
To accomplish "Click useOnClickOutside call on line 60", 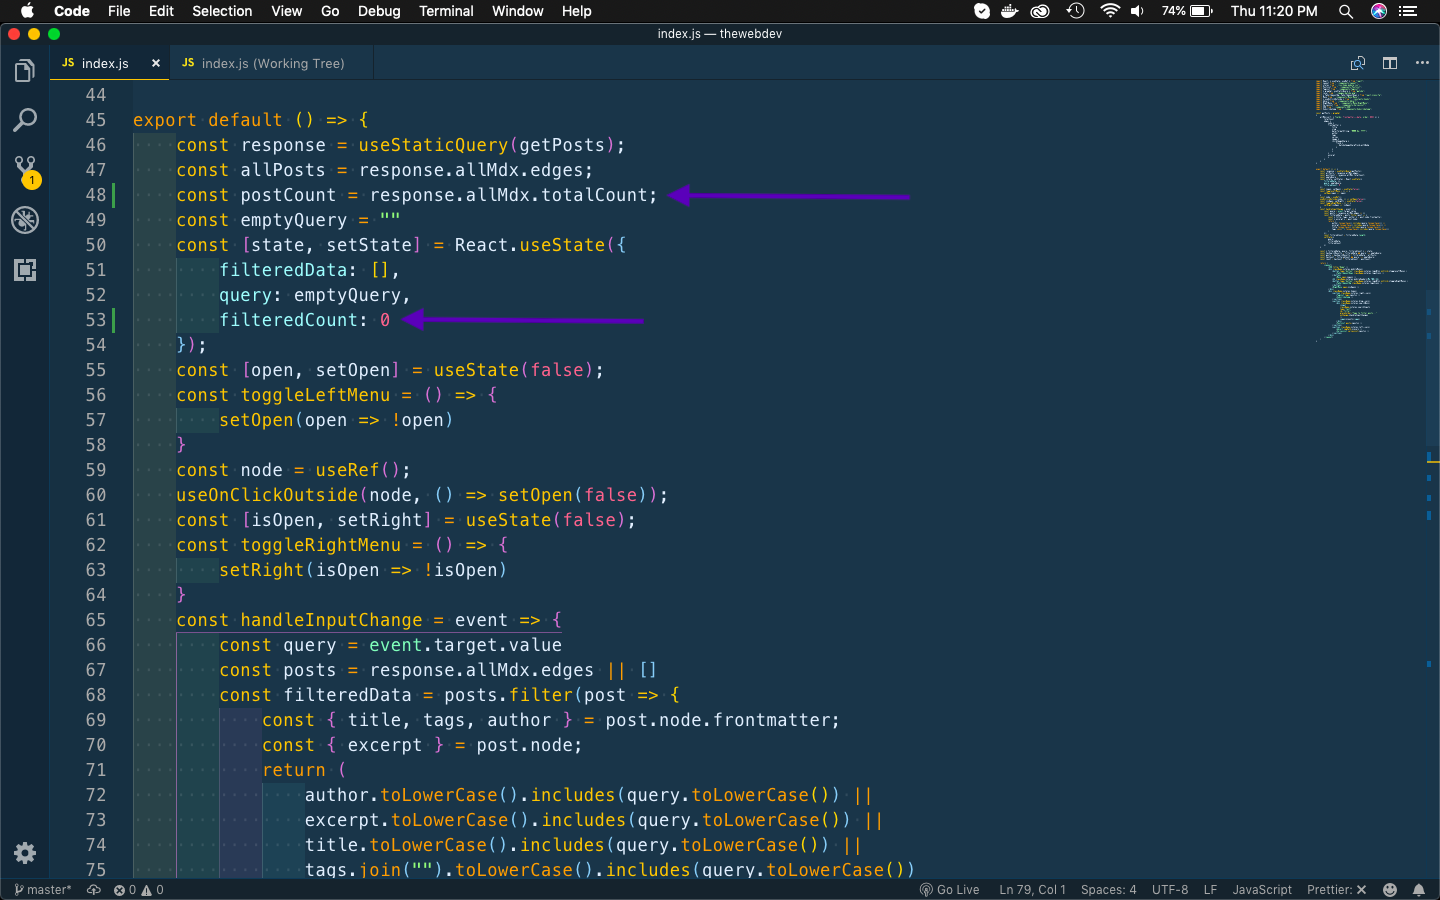I will point(267,495).
